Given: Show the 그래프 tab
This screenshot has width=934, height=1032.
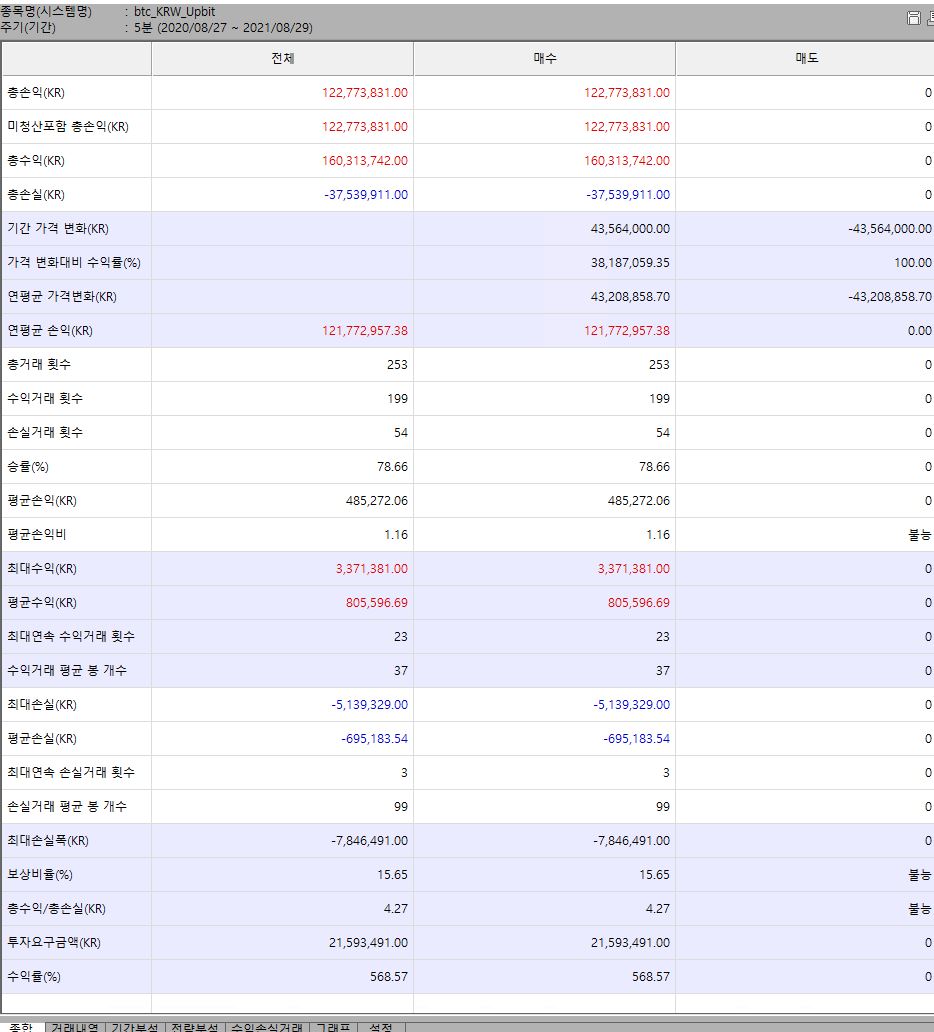Looking at the screenshot, I should 333,1027.
